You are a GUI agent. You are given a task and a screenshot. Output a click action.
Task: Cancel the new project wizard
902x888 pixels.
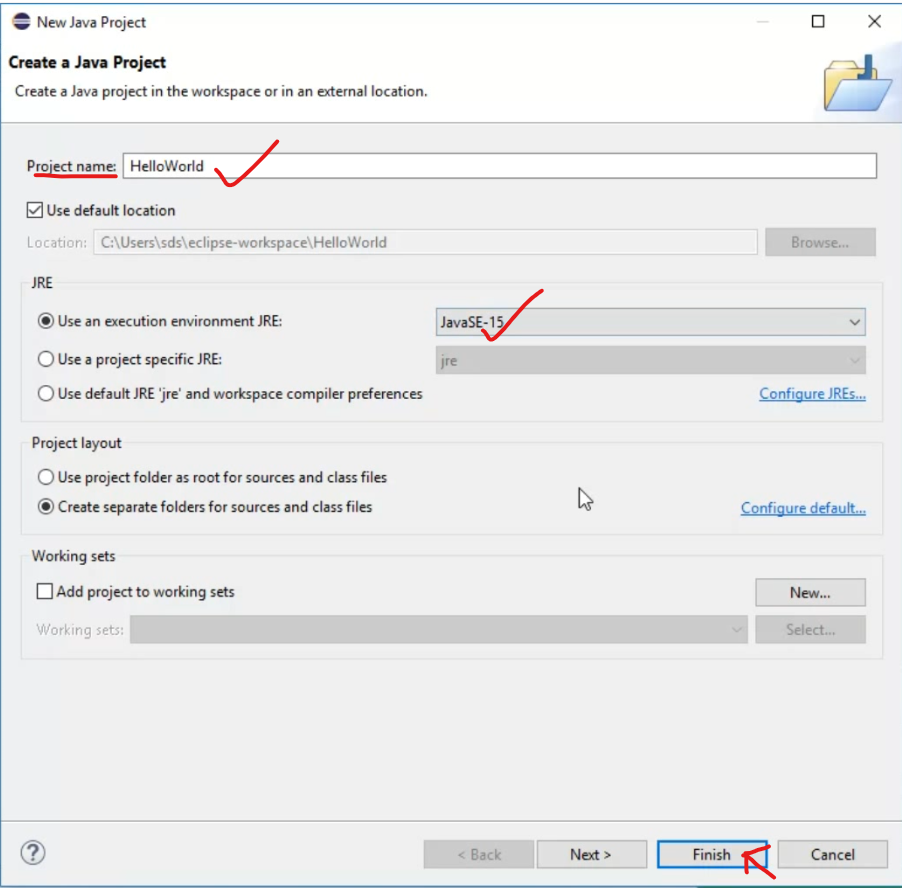(x=832, y=854)
